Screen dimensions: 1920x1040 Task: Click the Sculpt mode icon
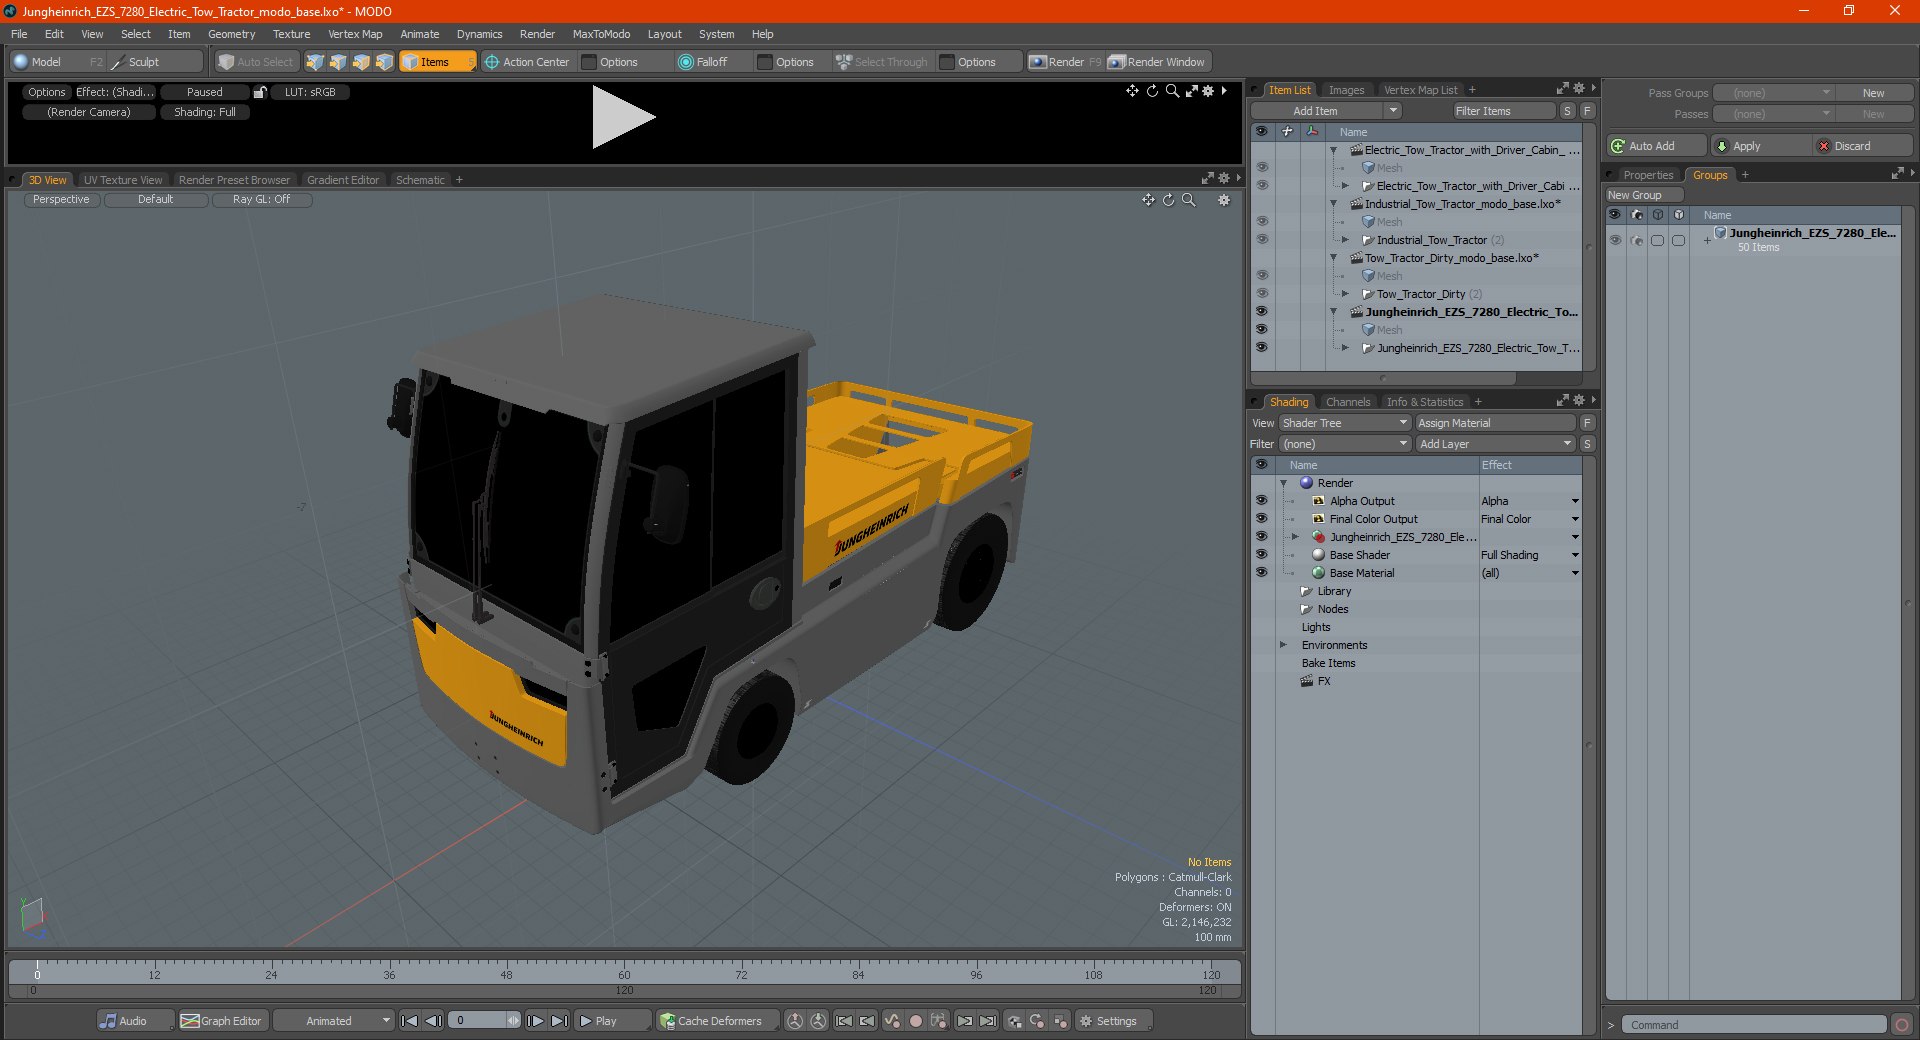click(x=118, y=62)
